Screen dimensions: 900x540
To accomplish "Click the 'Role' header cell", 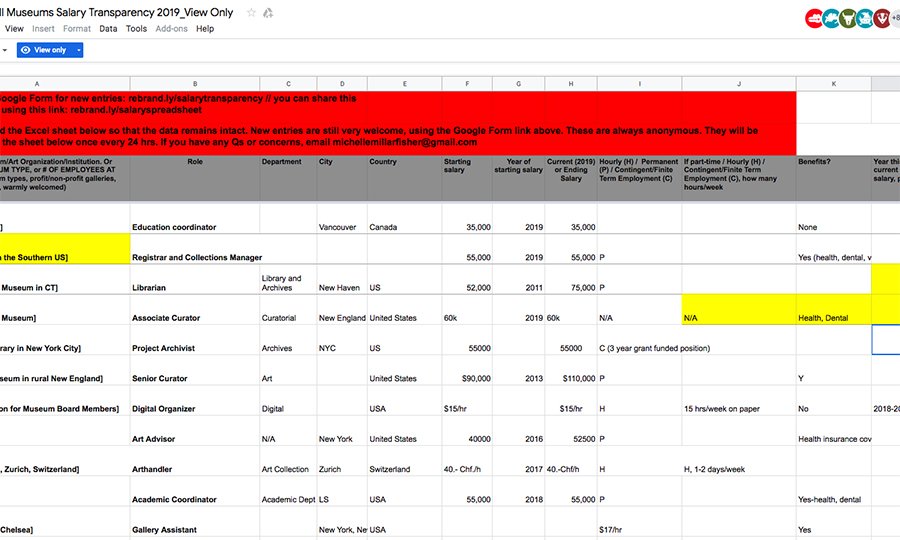I will click(x=195, y=178).
